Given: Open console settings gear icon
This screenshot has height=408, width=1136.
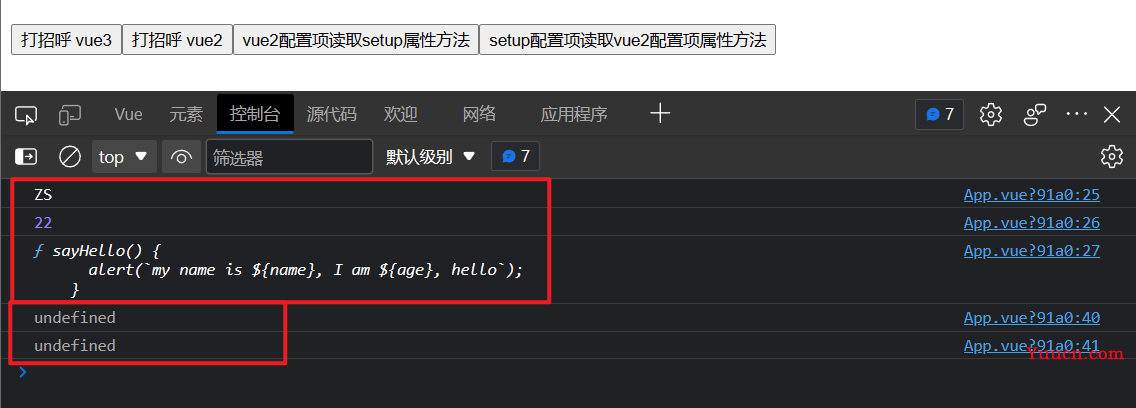Looking at the screenshot, I should coord(1111,157).
